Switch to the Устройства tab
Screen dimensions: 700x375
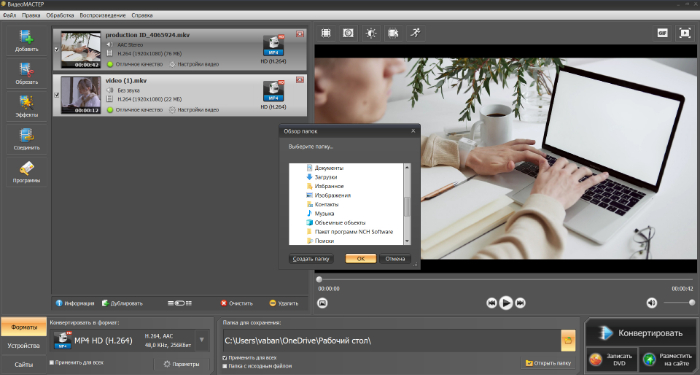[x=24, y=346]
